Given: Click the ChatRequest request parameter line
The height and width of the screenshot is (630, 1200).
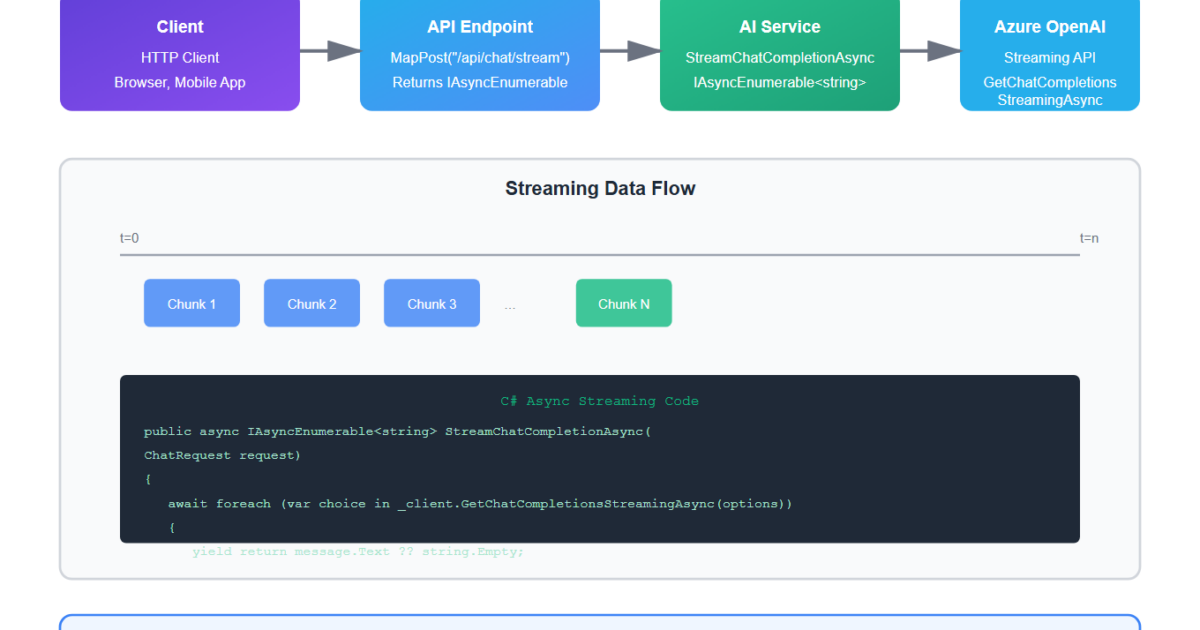Looking at the screenshot, I should coord(222,455).
